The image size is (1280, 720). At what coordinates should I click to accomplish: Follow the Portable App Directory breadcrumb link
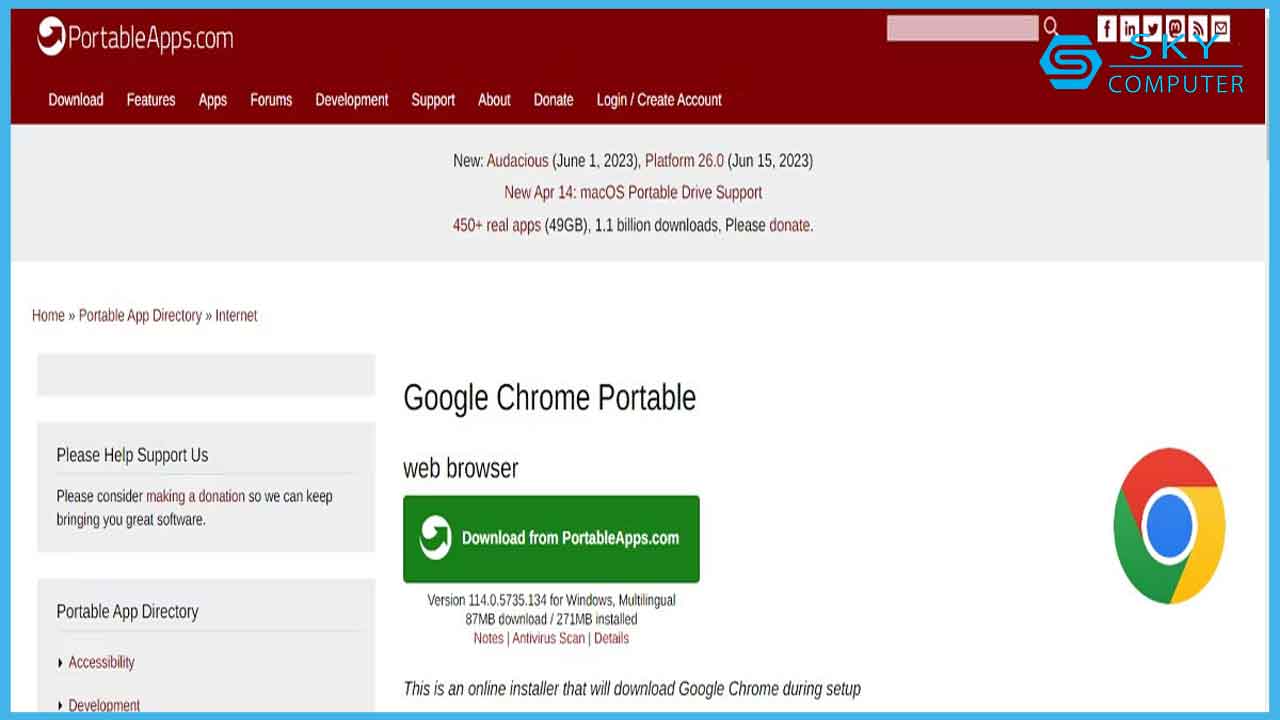140,315
